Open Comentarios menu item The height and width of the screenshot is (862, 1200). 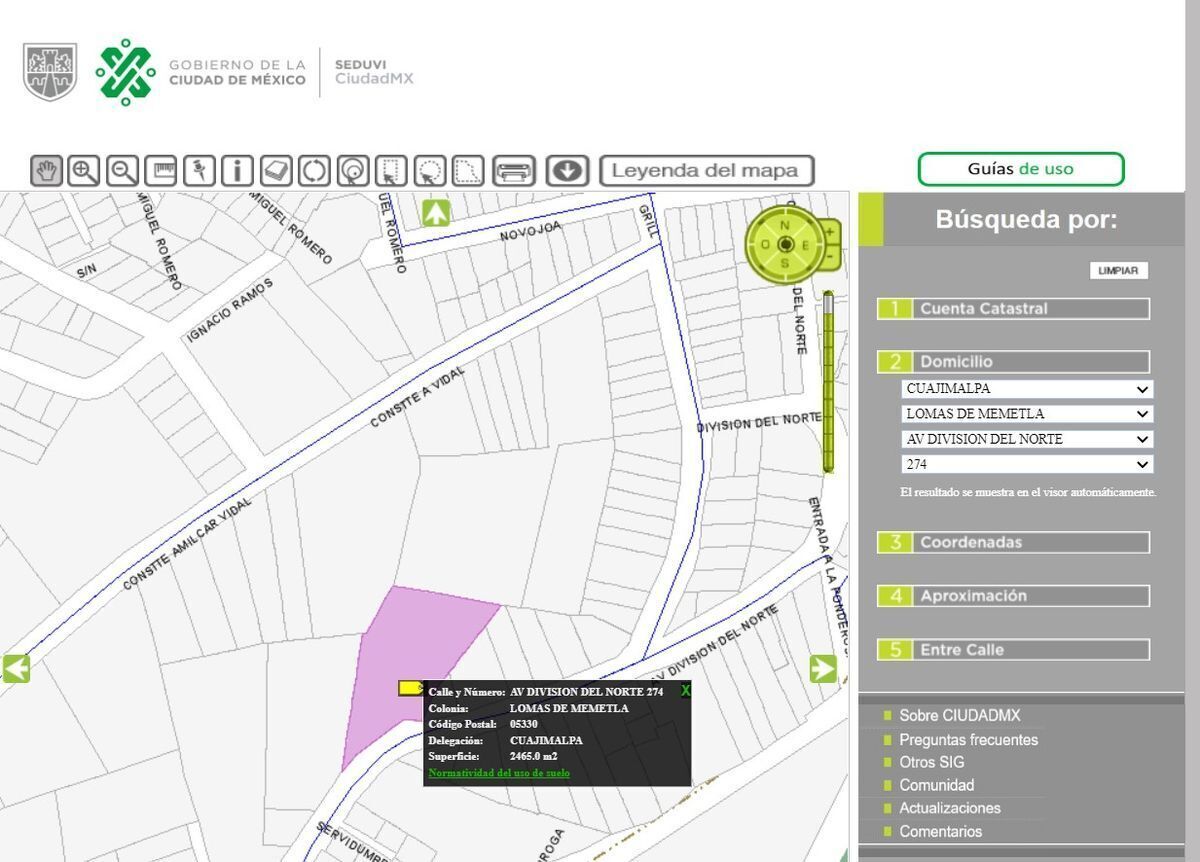[940, 831]
